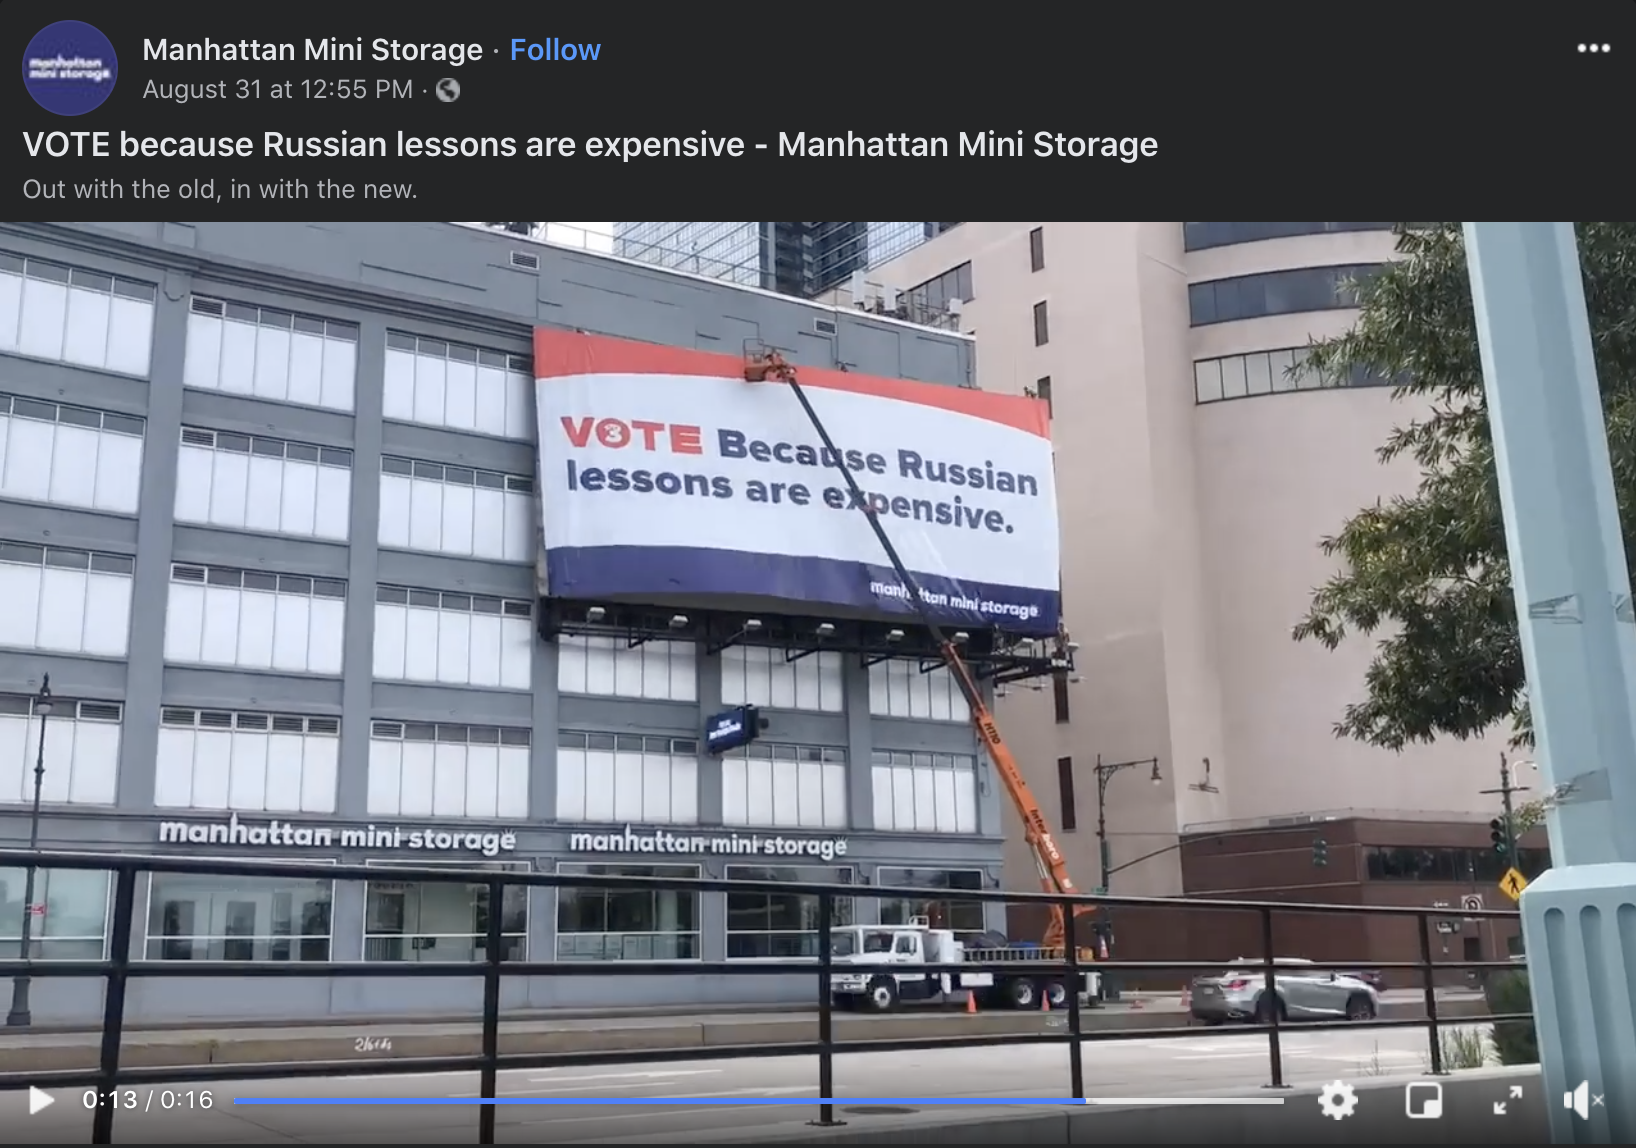Screen dimensions: 1636x1148
Task: Open the August 31 at 12:55 PM timestamp
Action: click(277, 90)
